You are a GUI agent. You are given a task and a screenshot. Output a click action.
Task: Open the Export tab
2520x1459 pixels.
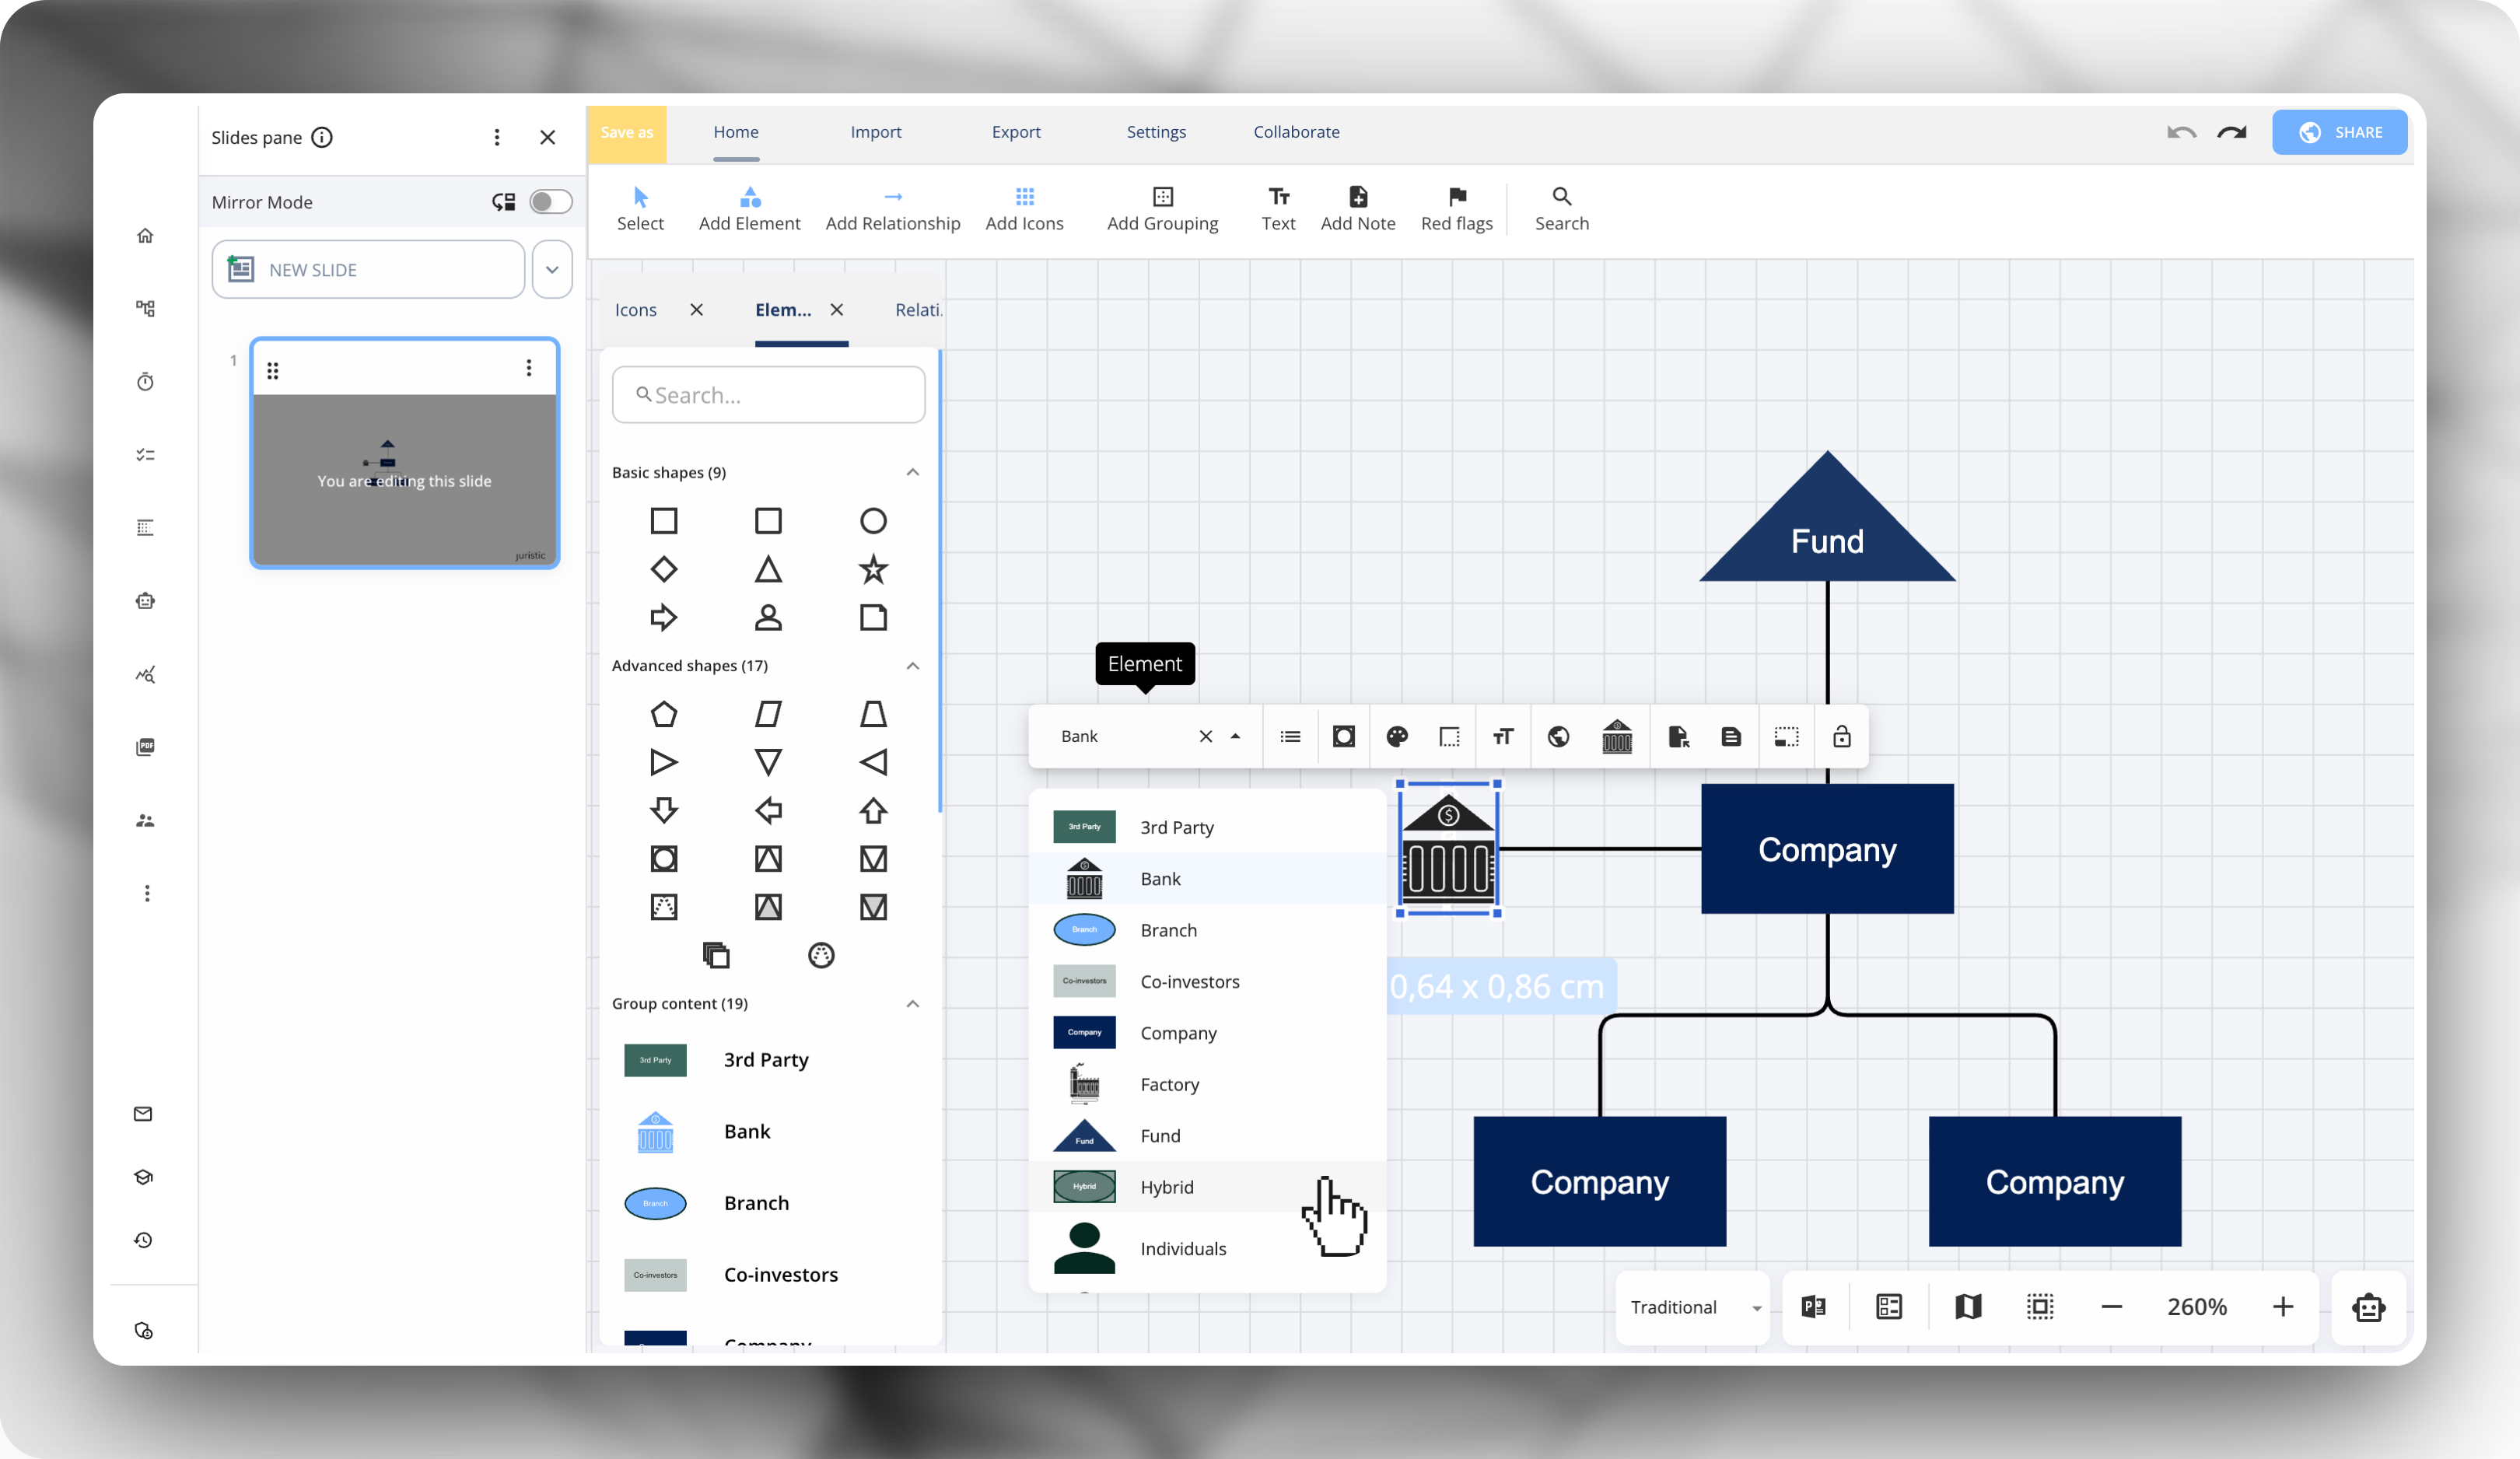pyautogui.click(x=1015, y=132)
